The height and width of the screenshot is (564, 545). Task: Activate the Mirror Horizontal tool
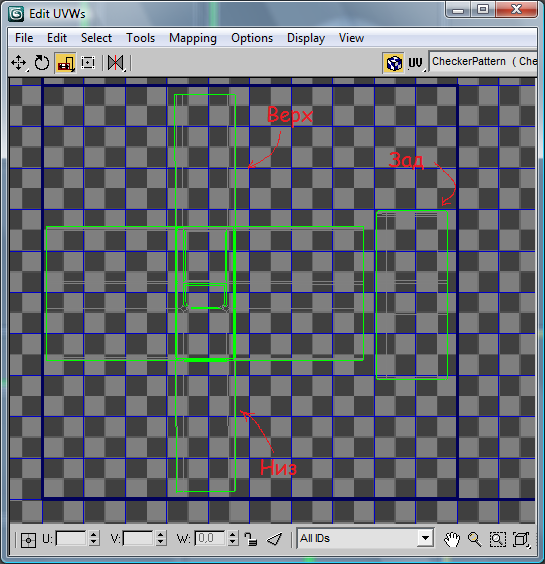pyautogui.click(x=116, y=63)
